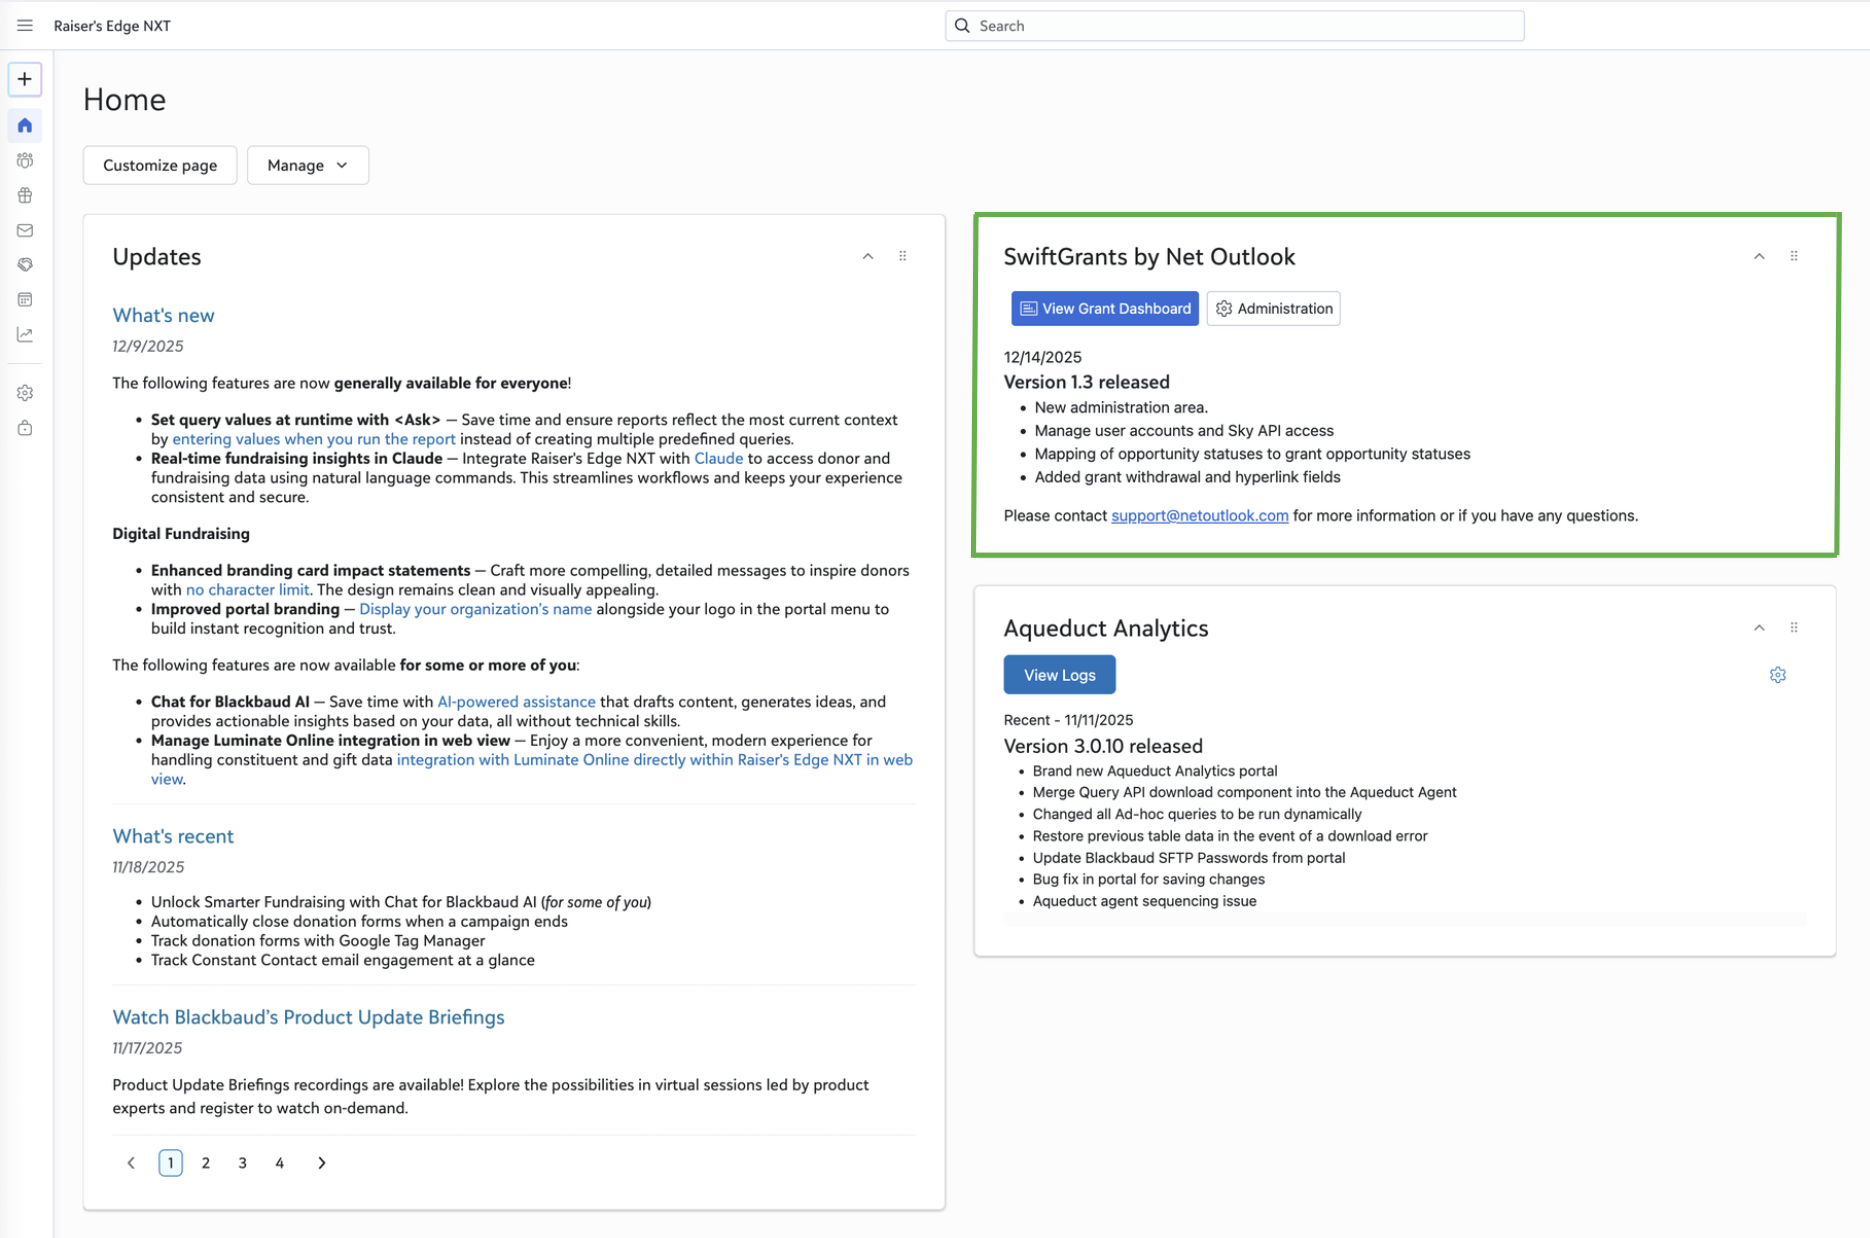Open the envelope Marketing icon in sidebar
The width and height of the screenshot is (1870, 1238).
[x=25, y=230]
